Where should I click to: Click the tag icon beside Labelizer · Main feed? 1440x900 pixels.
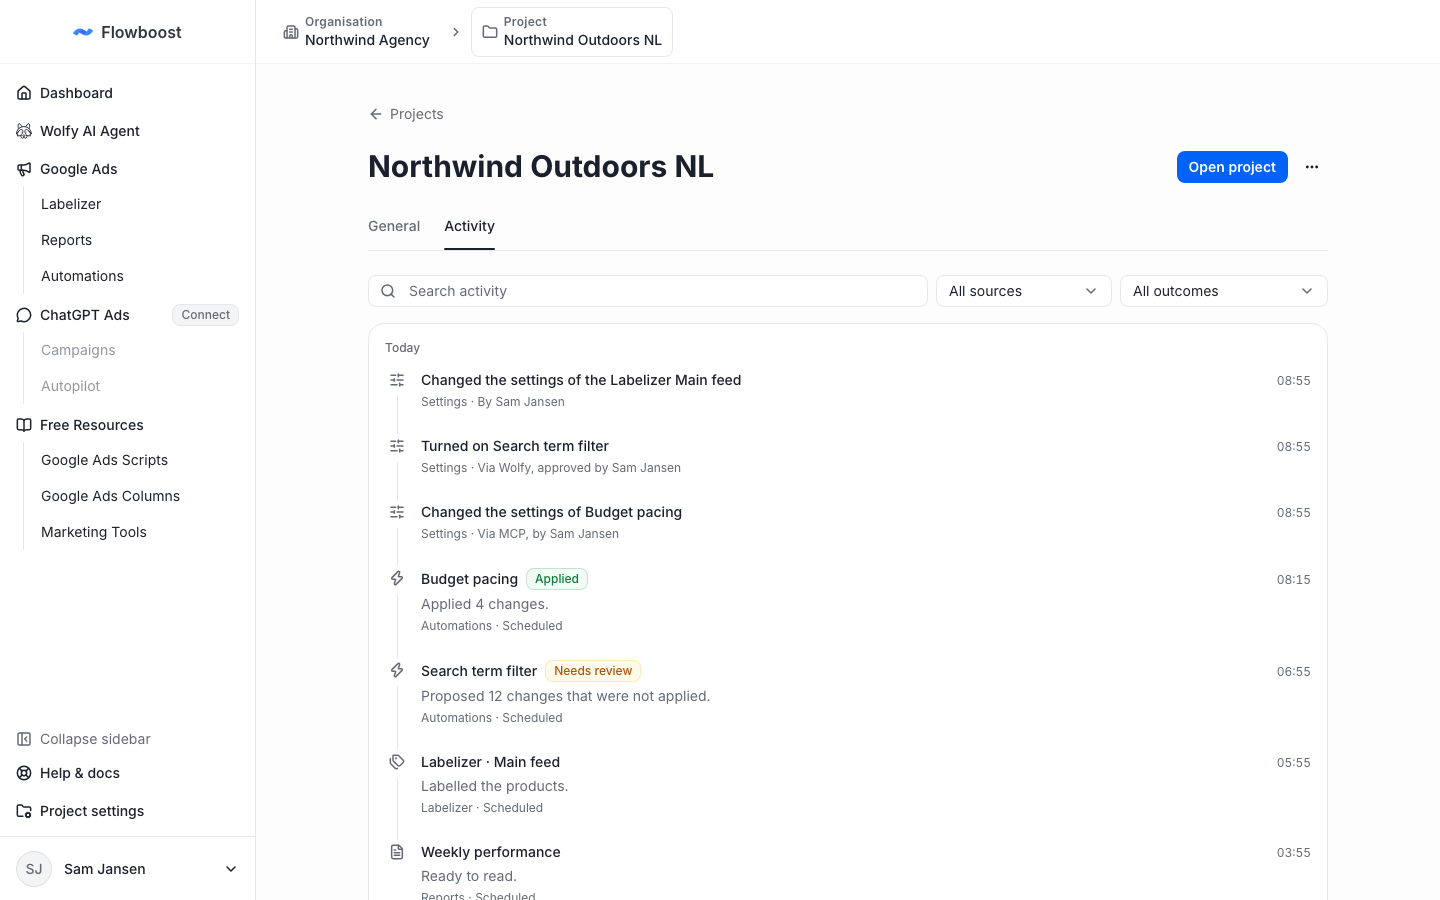[397, 761]
